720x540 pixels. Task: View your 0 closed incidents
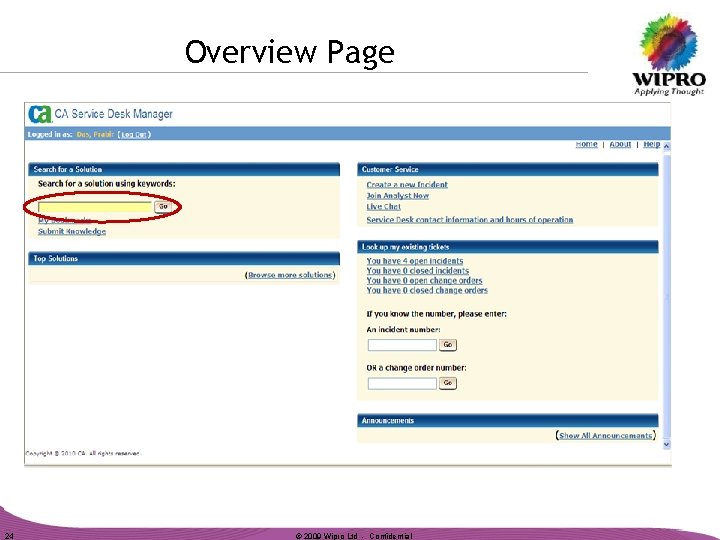pos(417,270)
